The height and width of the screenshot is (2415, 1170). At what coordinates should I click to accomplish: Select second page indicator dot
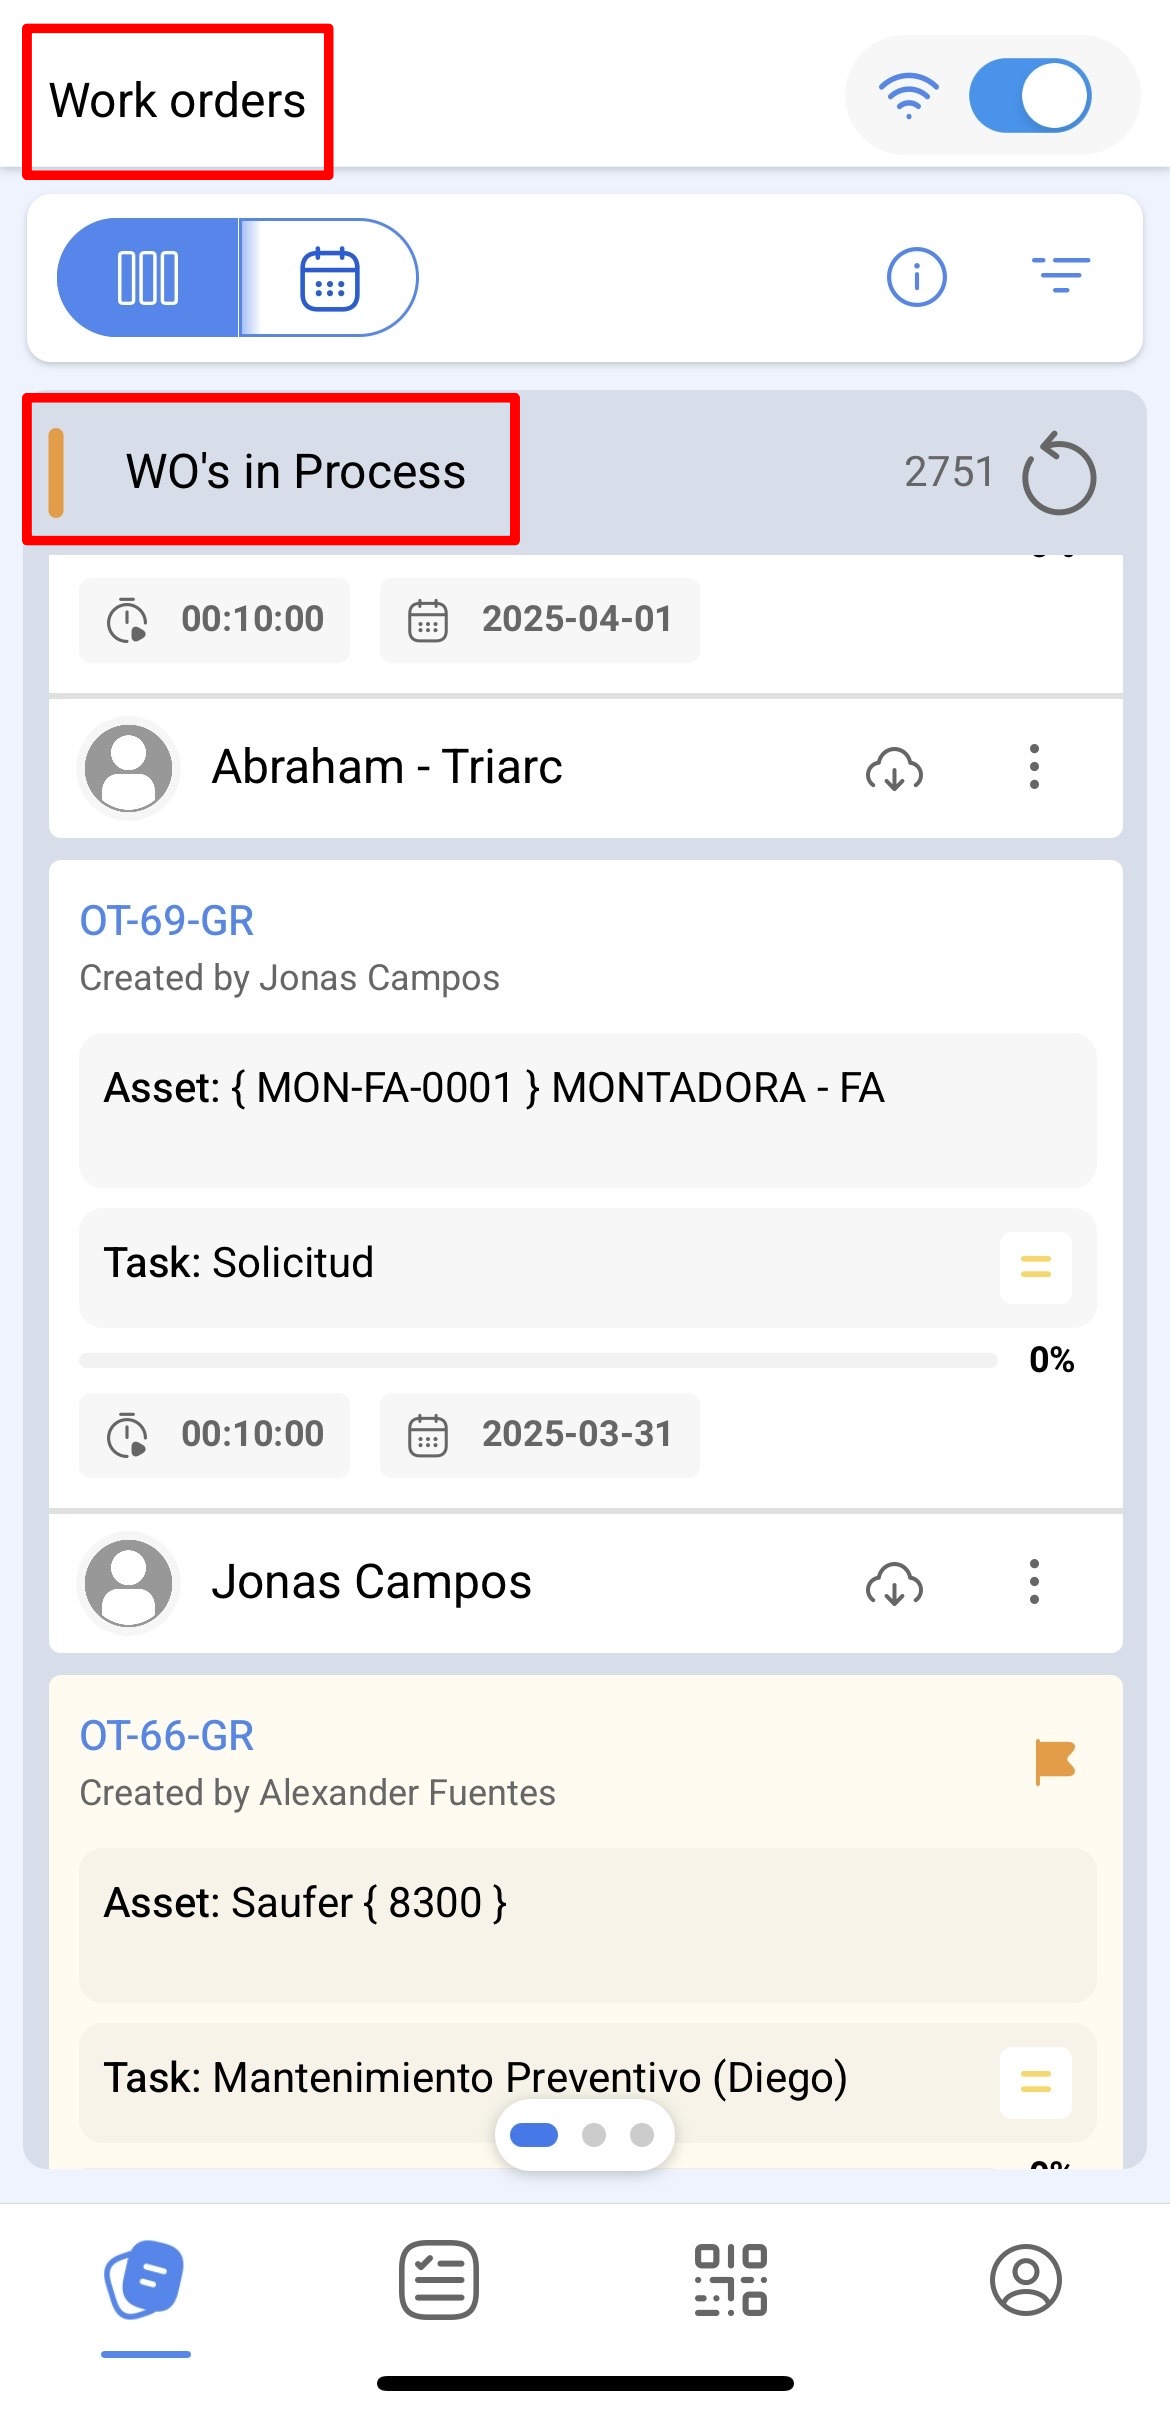click(594, 2135)
